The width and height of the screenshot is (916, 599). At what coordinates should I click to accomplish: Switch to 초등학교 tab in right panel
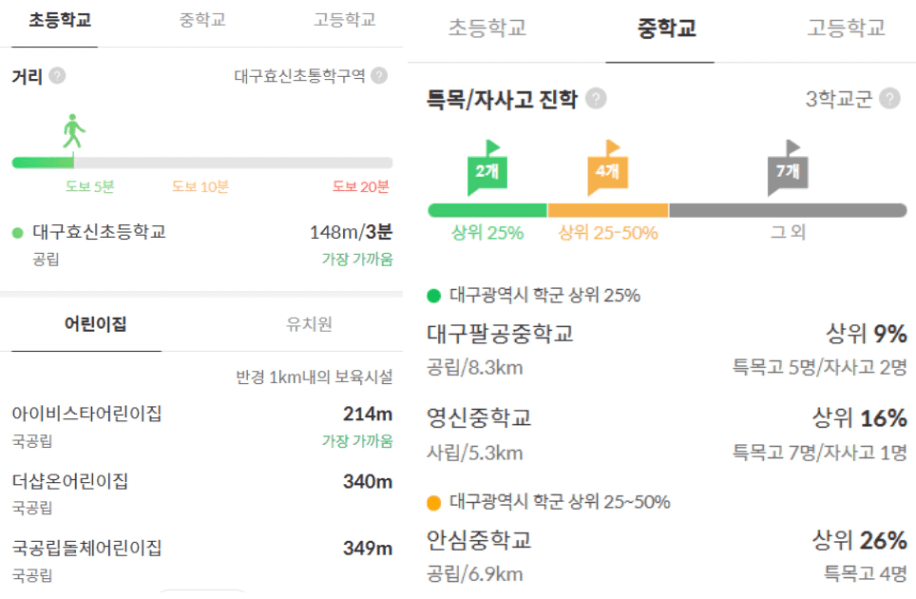487,29
